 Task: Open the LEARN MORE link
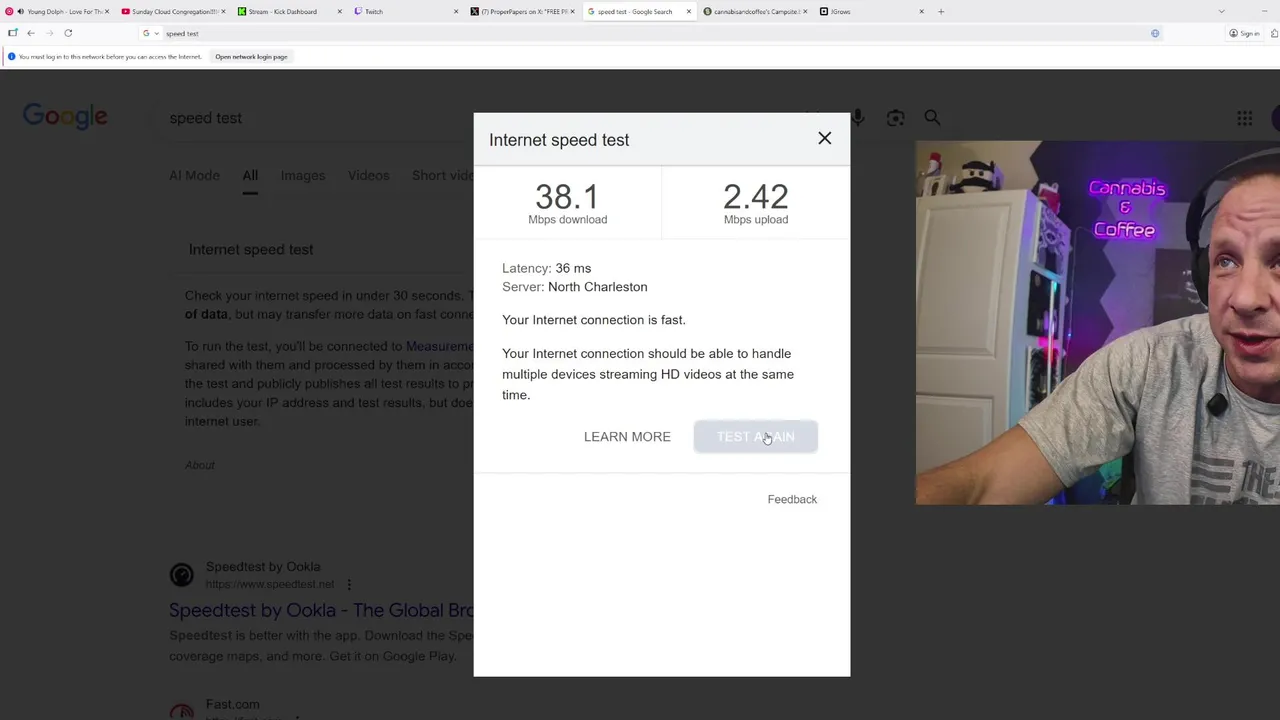click(627, 437)
